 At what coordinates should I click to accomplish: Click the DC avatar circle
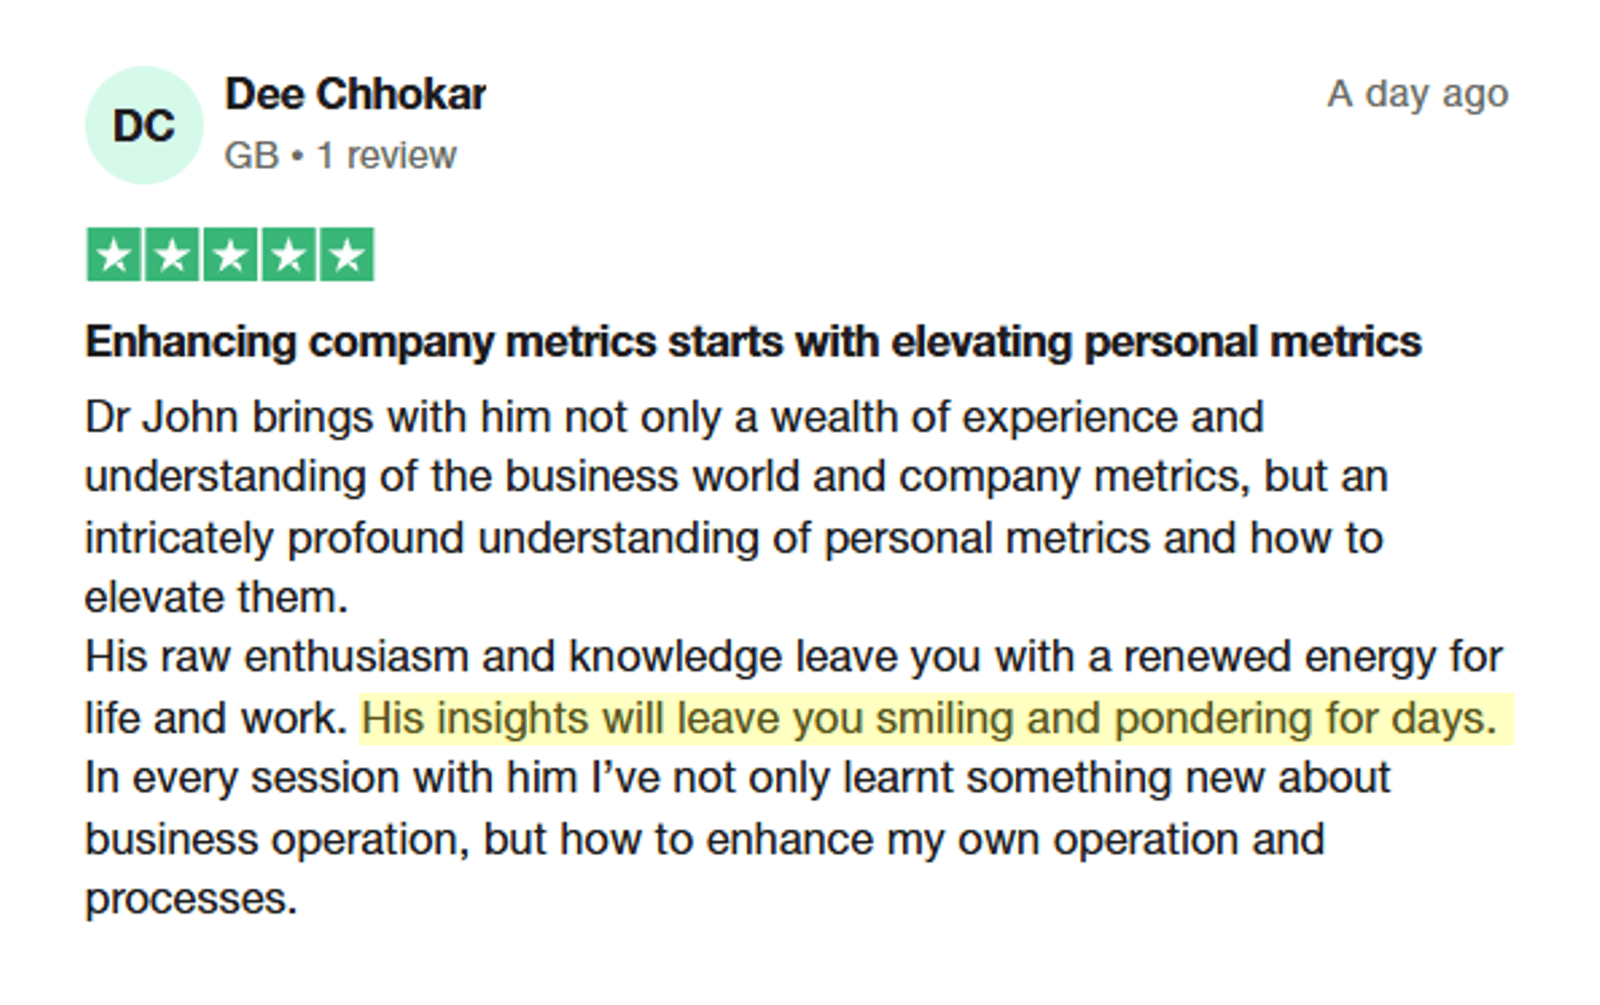[144, 126]
